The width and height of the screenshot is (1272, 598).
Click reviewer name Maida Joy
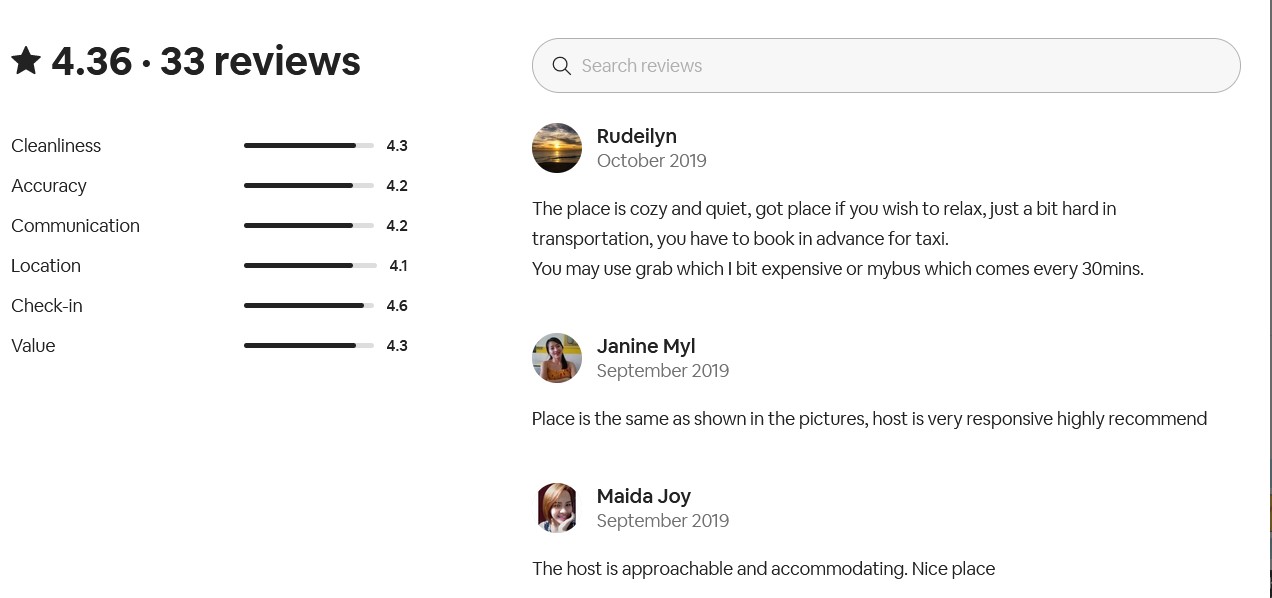pos(643,496)
